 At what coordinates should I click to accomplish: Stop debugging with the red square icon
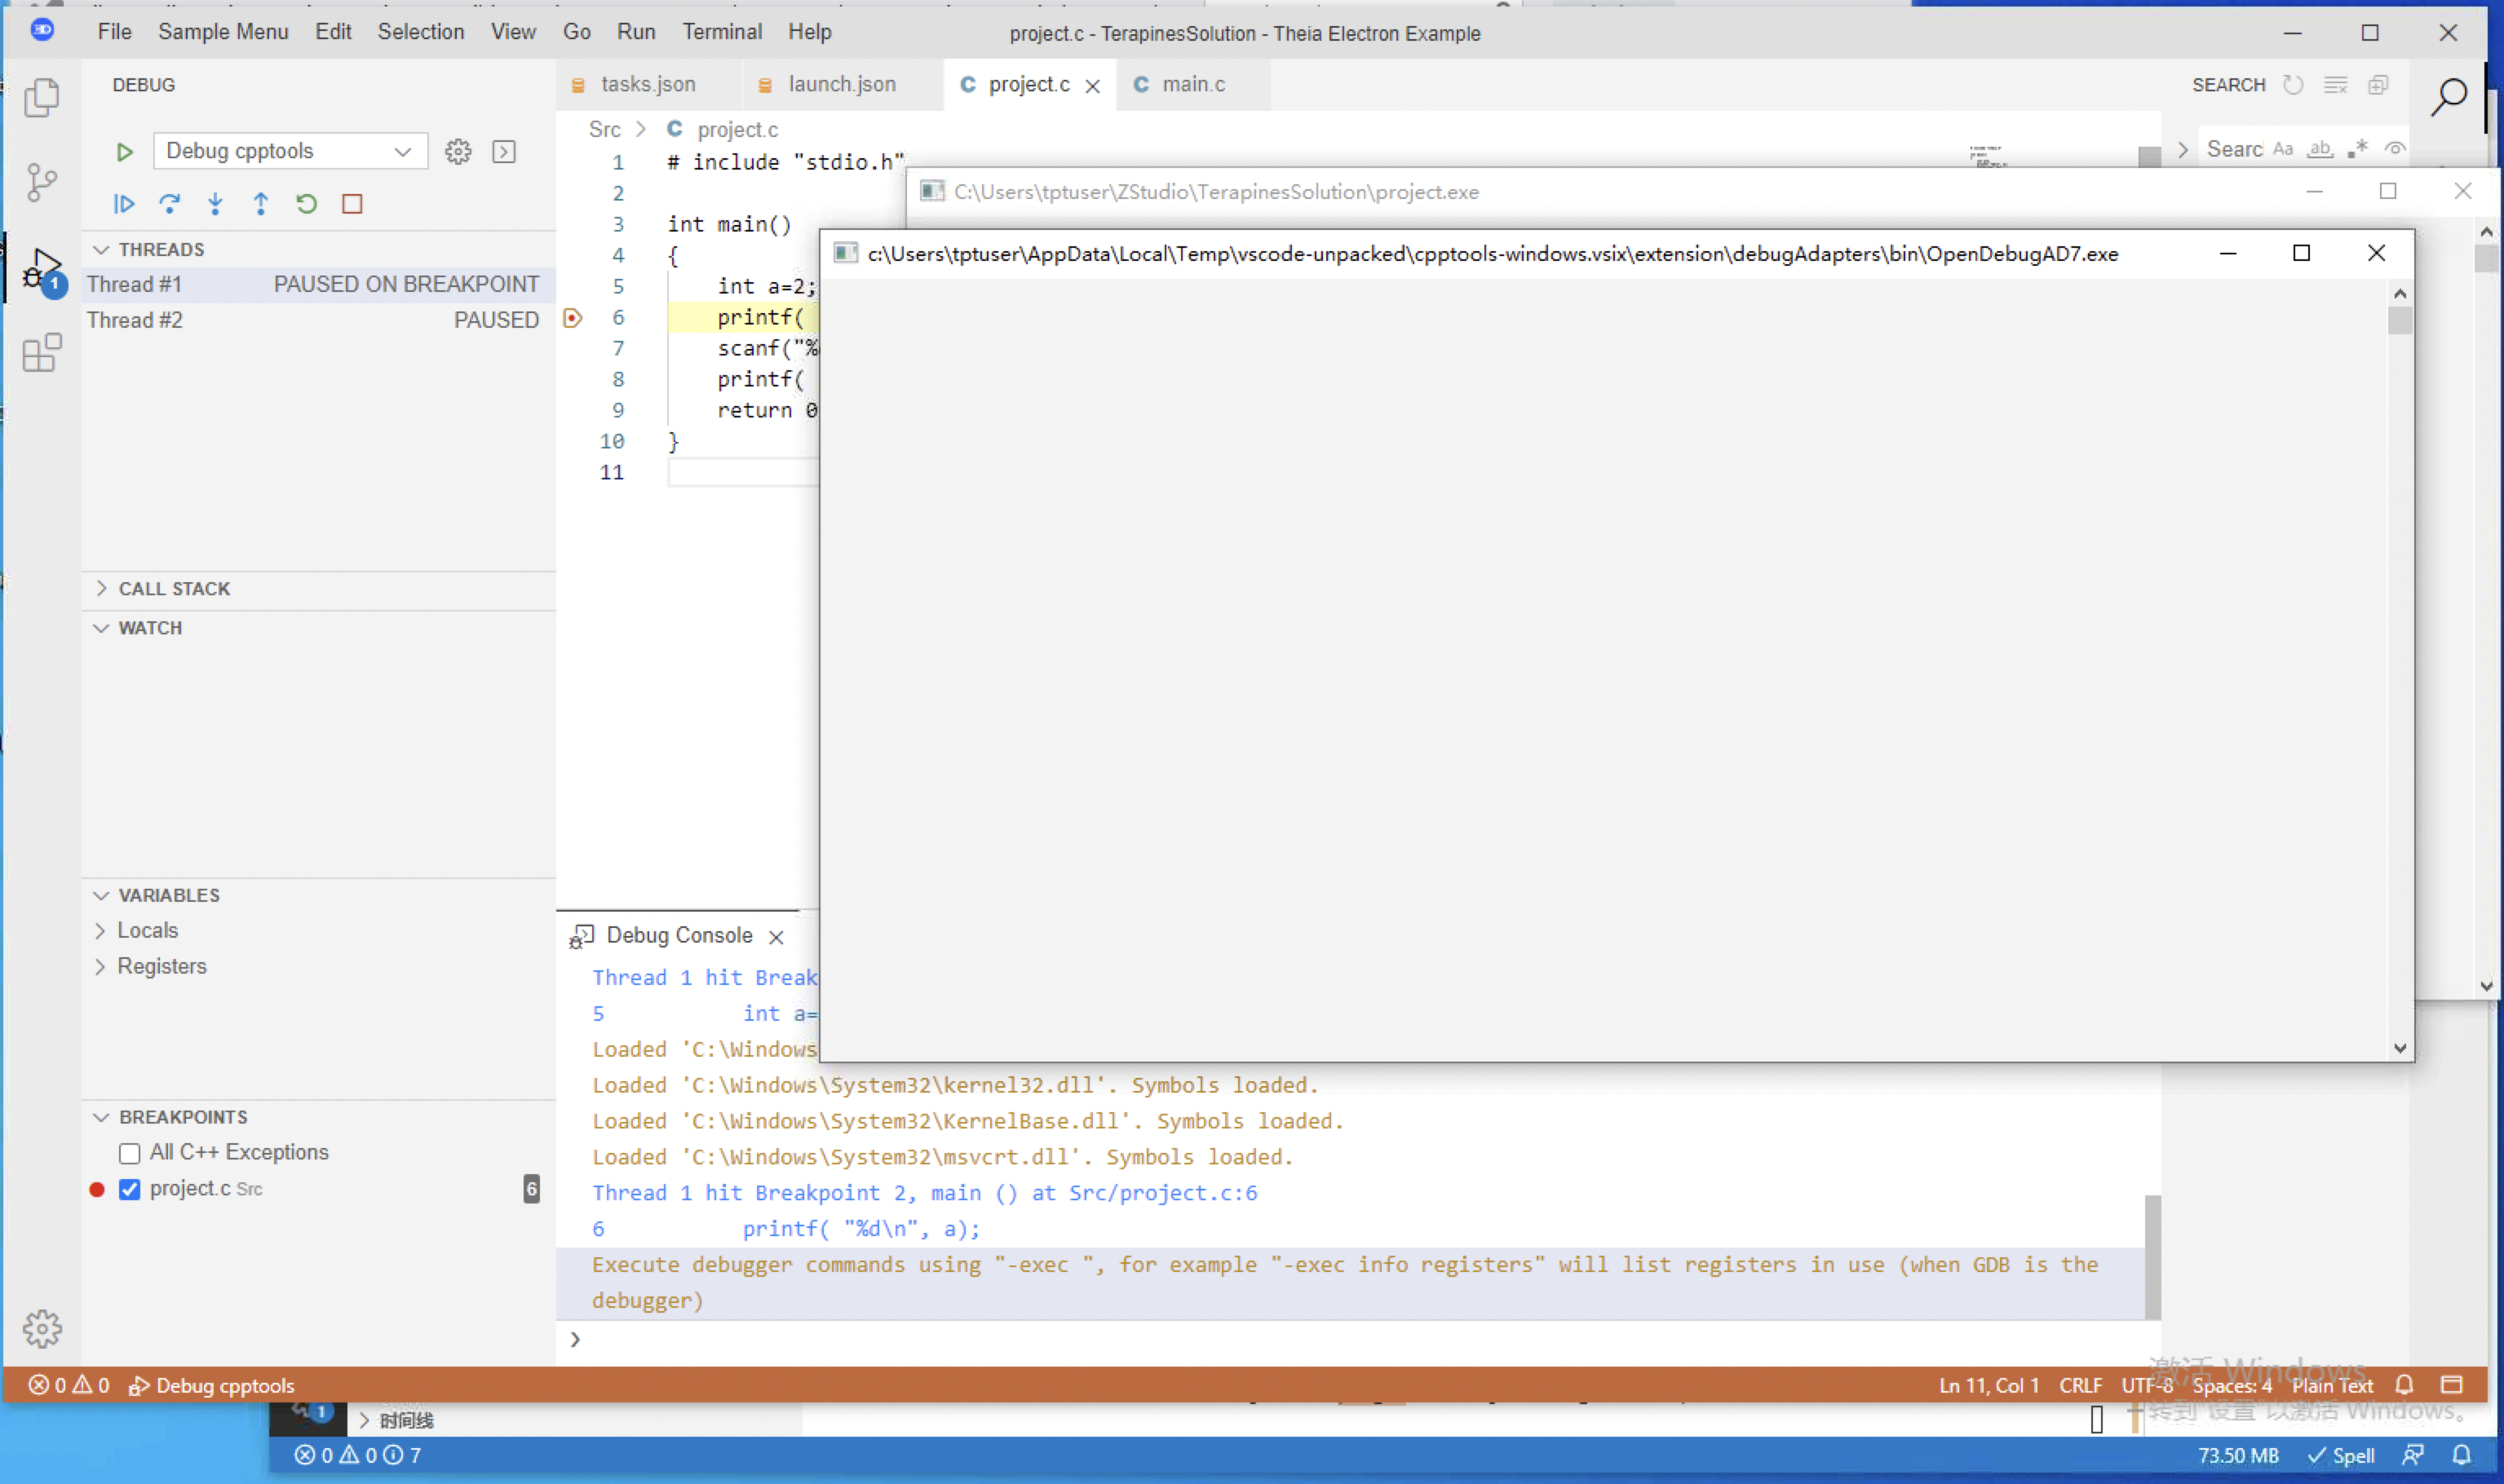coord(351,204)
